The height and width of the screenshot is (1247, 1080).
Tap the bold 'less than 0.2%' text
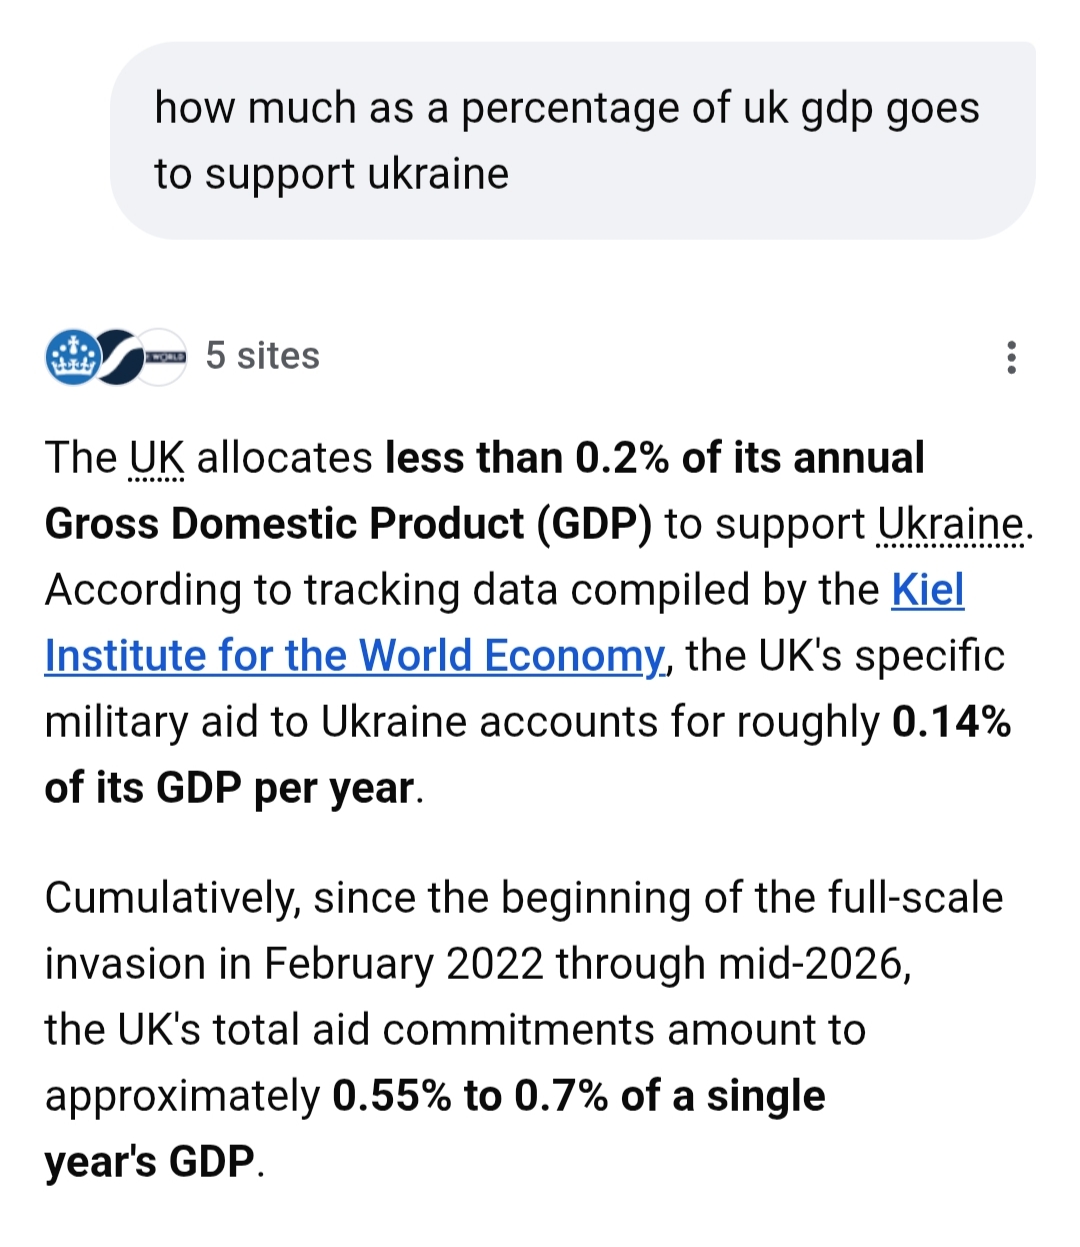(x=527, y=458)
